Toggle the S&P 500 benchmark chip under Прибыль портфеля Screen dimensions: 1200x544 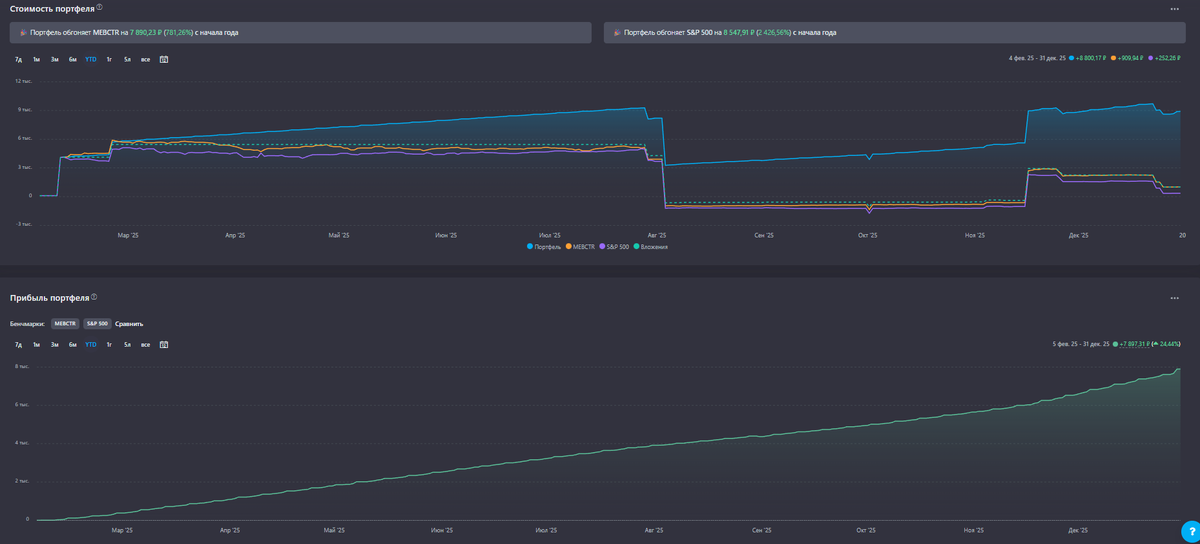(97, 323)
